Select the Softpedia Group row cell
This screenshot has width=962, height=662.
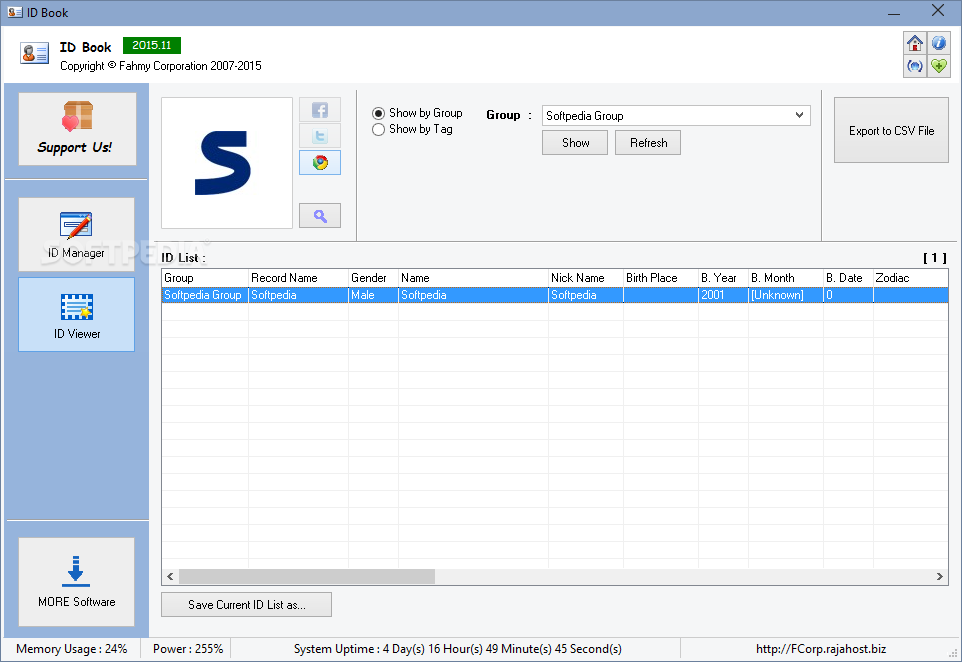[x=205, y=295]
